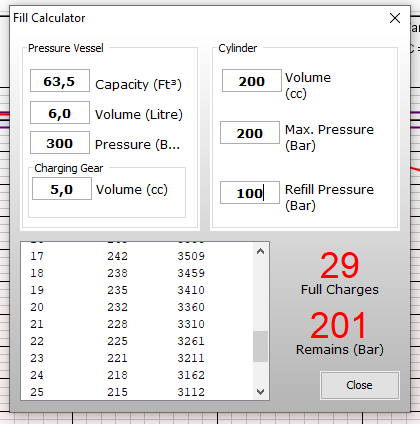Click the results list scroll up arrow
The image size is (420, 424).
[261, 251]
